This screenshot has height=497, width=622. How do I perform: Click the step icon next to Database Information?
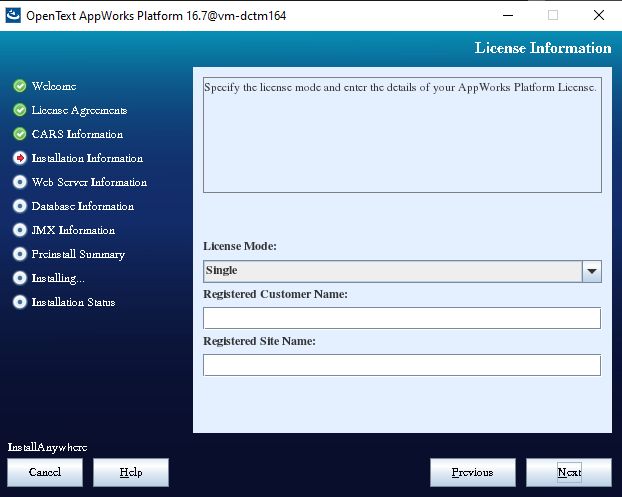20,206
